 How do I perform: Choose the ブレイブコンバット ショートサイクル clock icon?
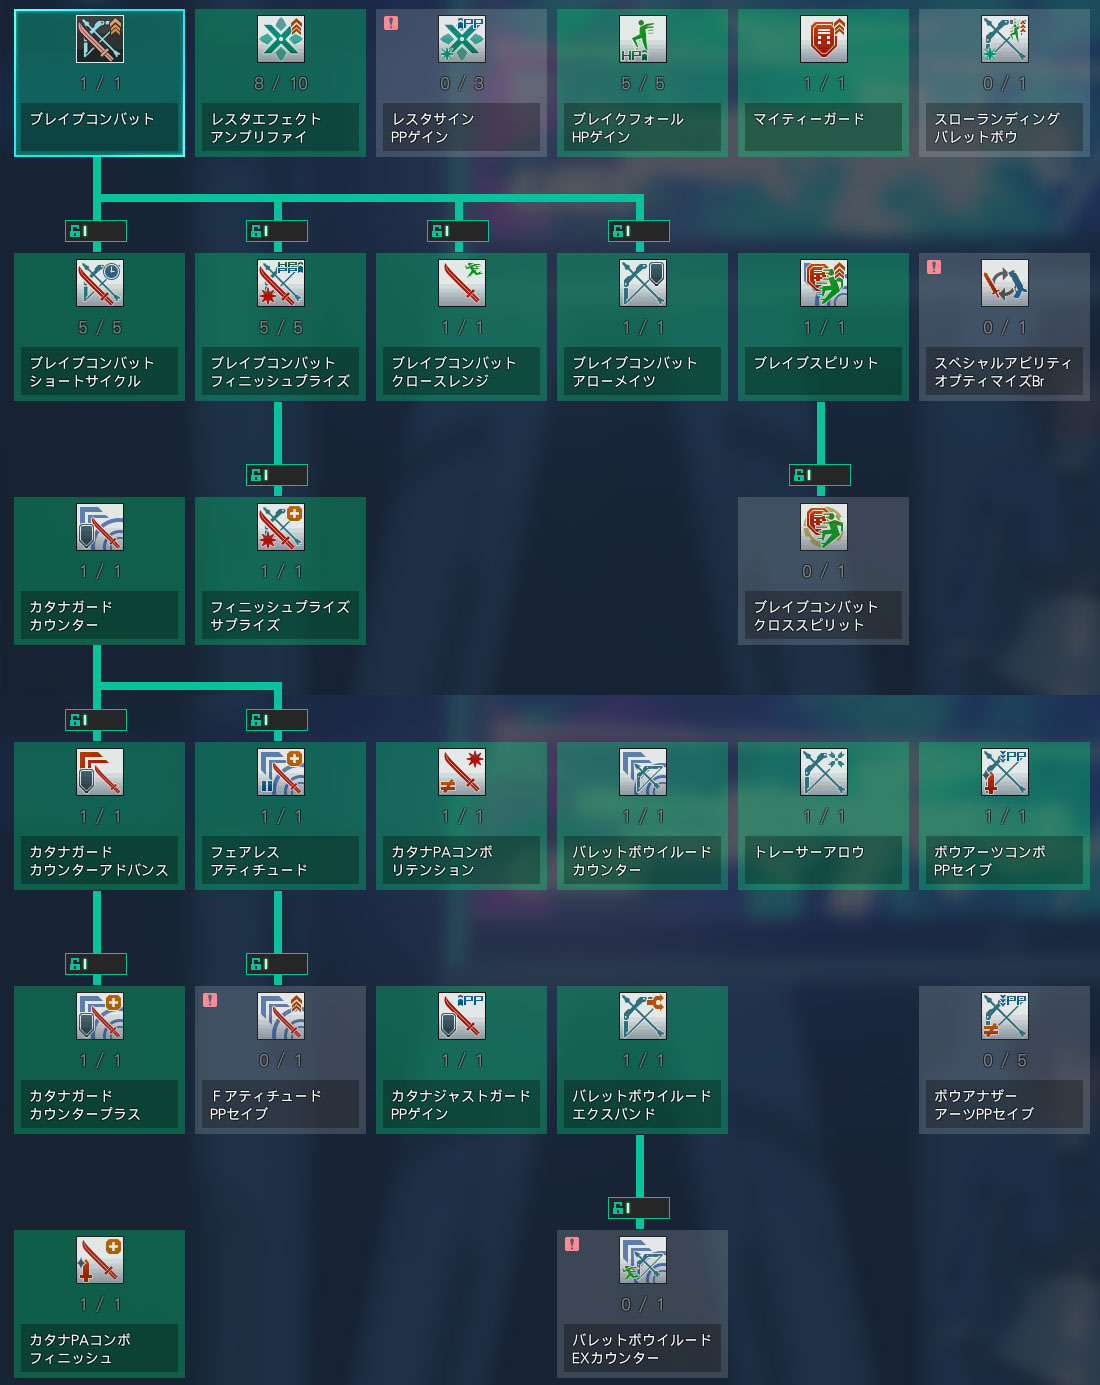click(100, 284)
